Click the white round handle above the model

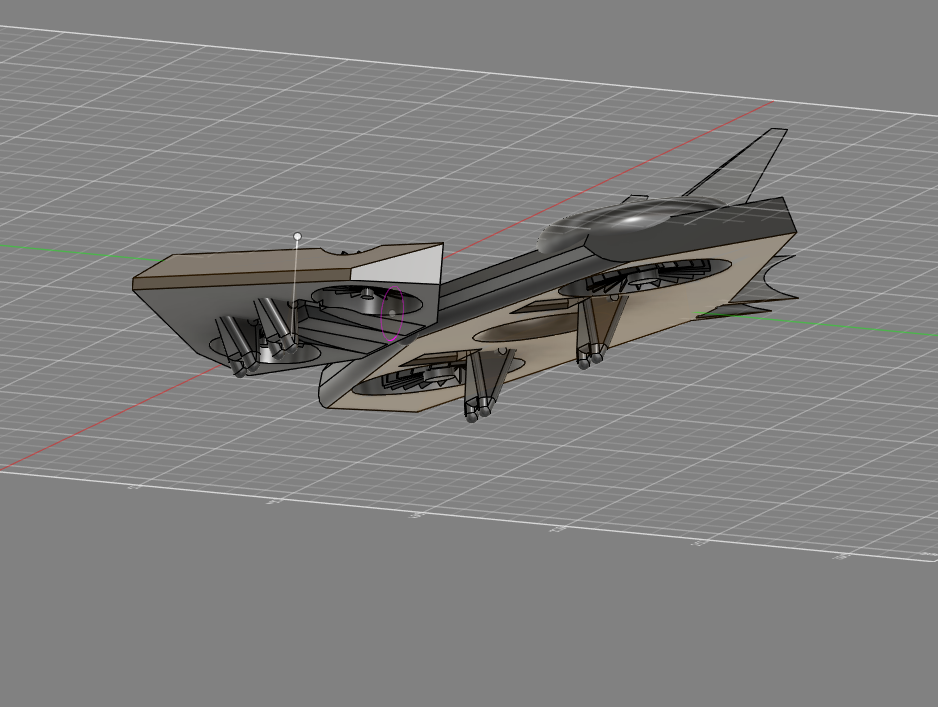pos(297,237)
